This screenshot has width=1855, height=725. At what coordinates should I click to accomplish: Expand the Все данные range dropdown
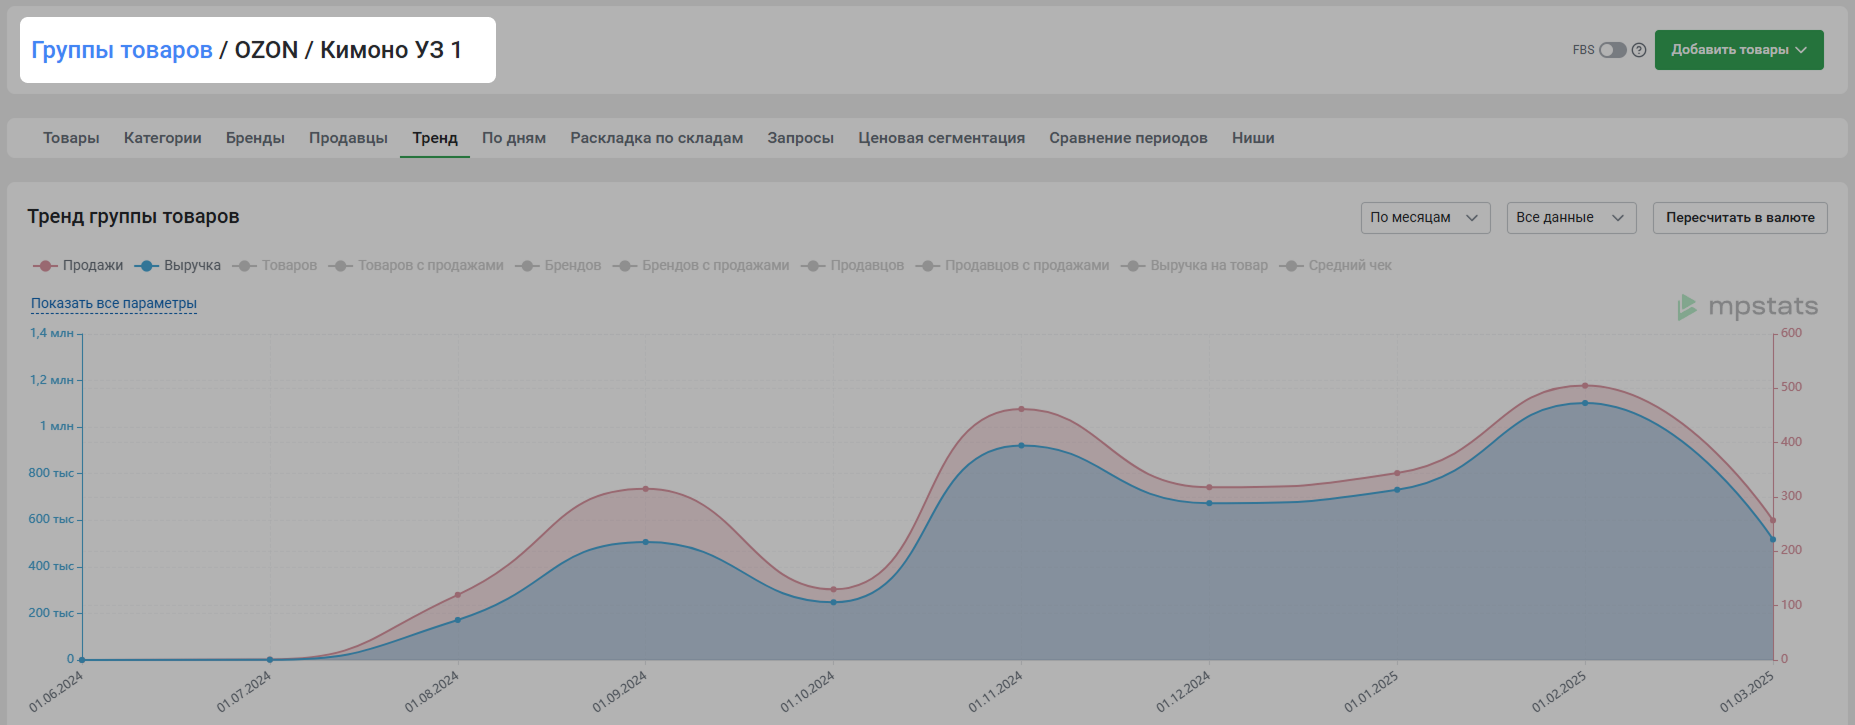(x=1572, y=218)
